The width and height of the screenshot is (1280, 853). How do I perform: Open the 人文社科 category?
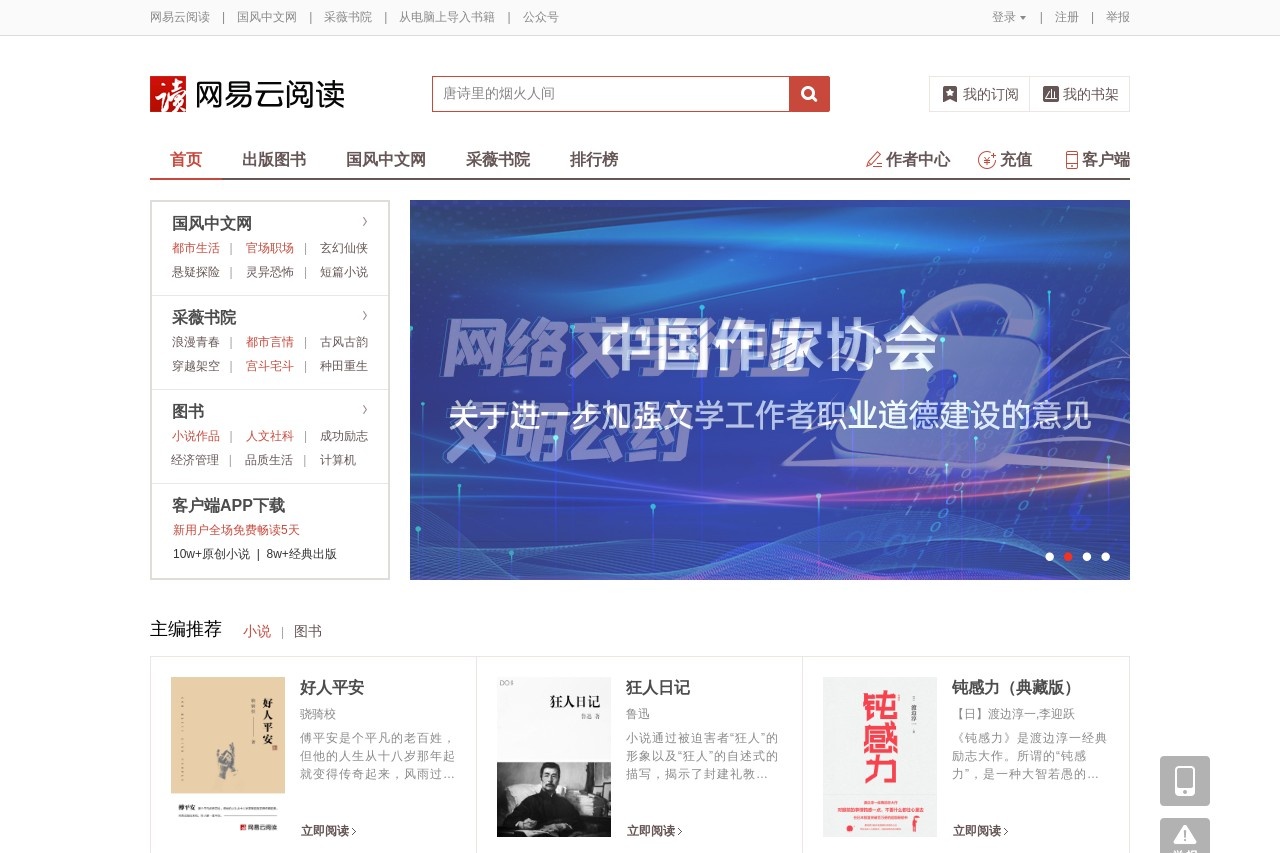click(270, 436)
